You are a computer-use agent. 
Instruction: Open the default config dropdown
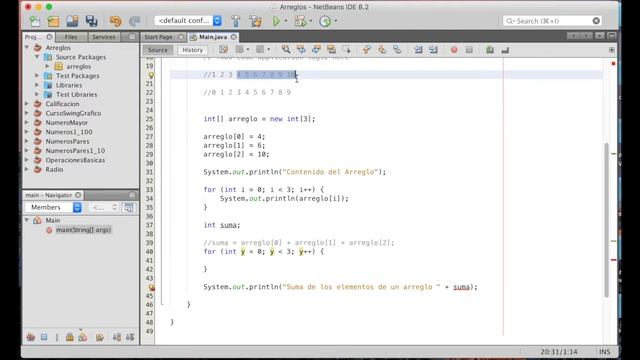tap(217, 20)
